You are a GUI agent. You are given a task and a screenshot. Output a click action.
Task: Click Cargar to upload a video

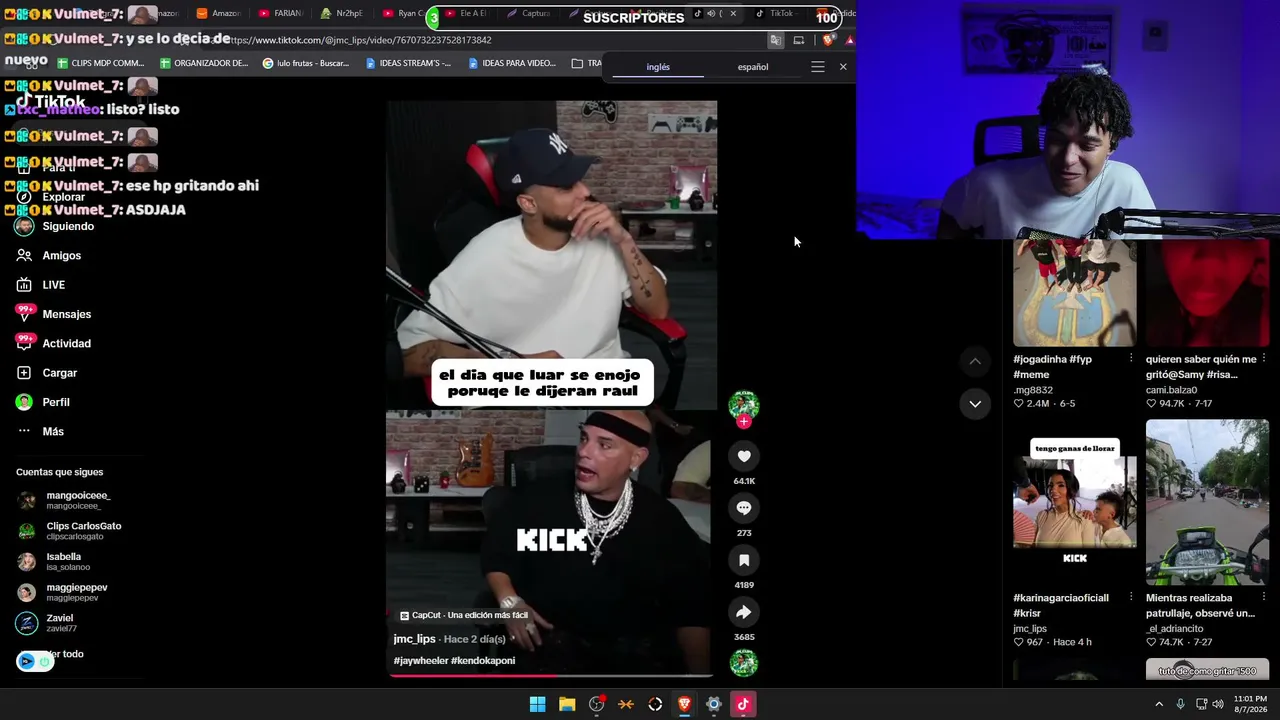(47, 373)
